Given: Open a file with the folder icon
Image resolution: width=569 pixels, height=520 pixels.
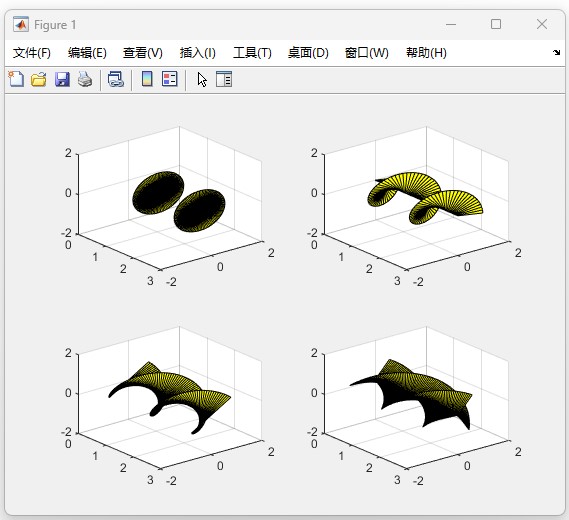Looking at the screenshot, I should 39,79.
